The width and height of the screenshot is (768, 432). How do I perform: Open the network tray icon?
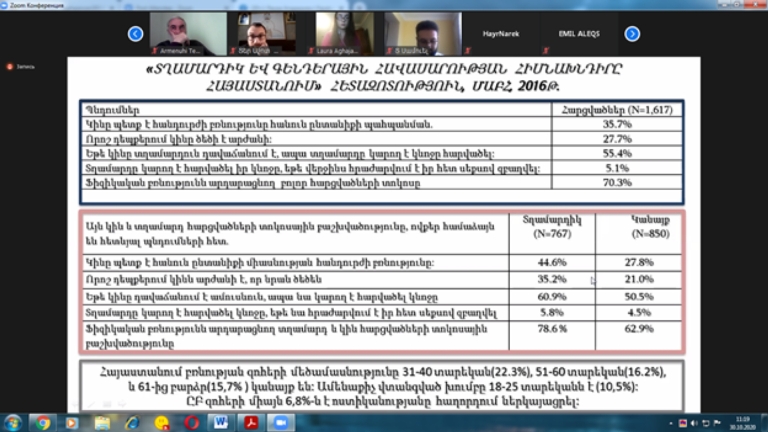[x=706, y=423]
